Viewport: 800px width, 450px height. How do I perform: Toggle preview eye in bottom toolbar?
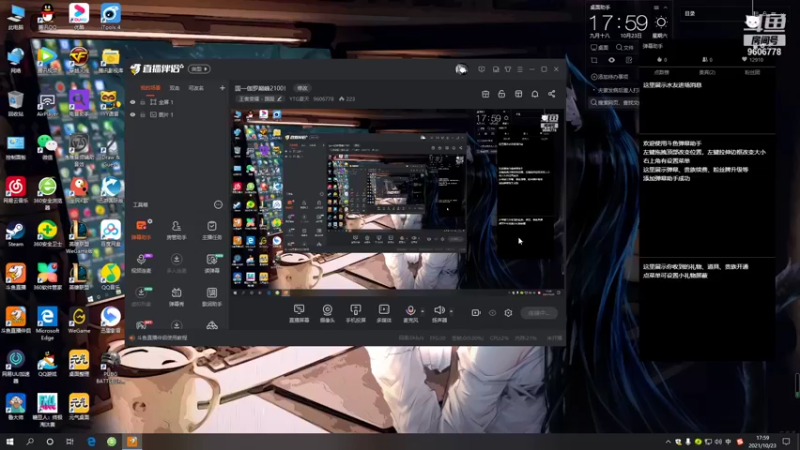492,313
